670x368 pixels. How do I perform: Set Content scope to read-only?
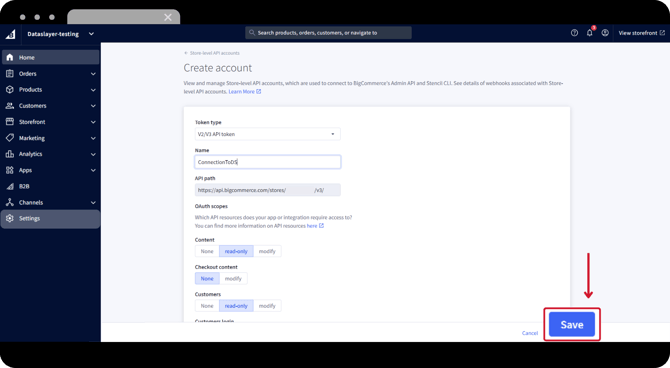point(236,251)
